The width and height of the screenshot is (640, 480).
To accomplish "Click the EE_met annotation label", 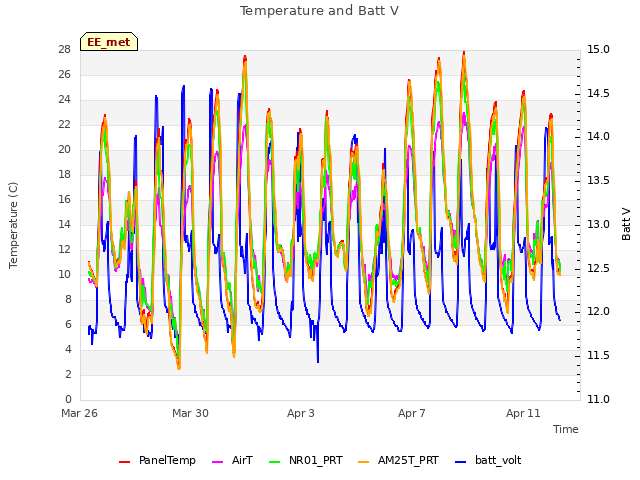I will pos(109,42).
